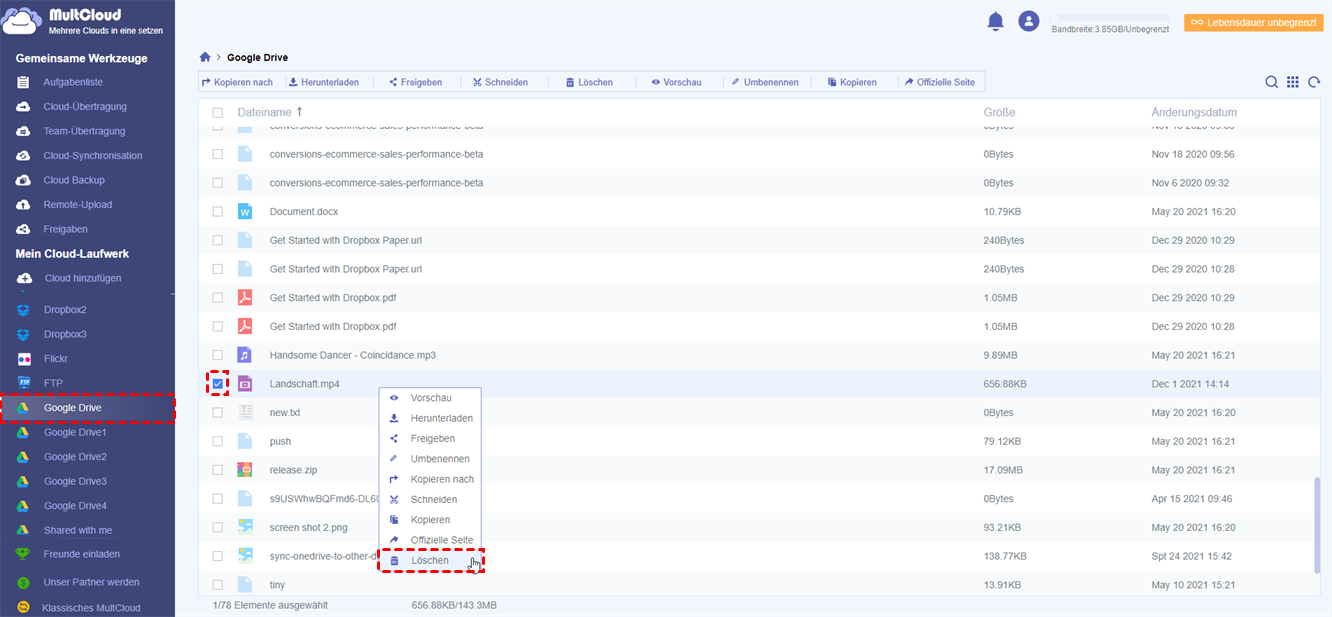Select Kopieren nach in the context menu
Viewport: 1332px width, 617px height.
point(431,479)
